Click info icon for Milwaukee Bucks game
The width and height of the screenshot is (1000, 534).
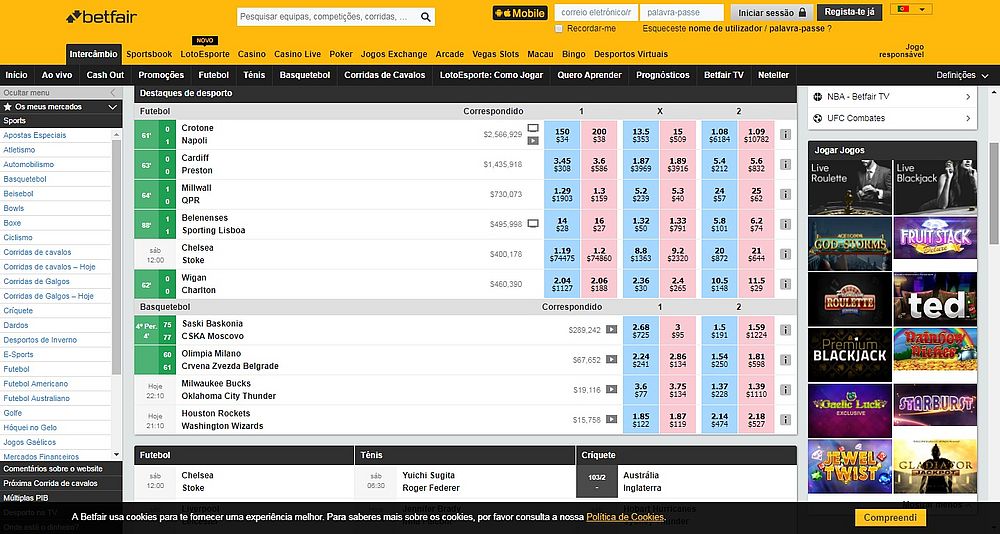786,390
